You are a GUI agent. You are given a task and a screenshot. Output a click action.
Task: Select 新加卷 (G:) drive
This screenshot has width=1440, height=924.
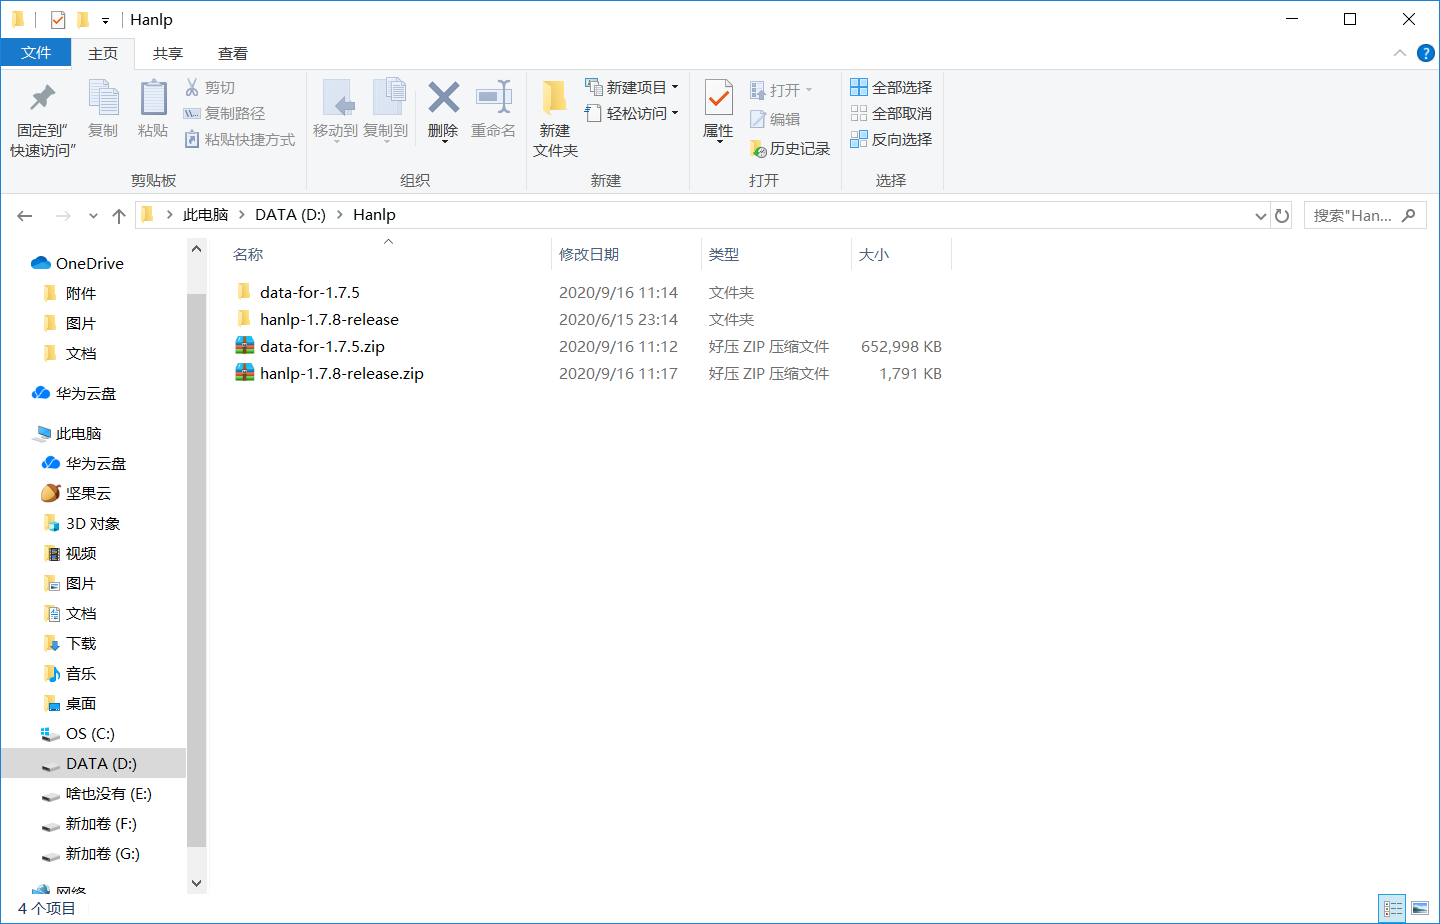point(102,853)
